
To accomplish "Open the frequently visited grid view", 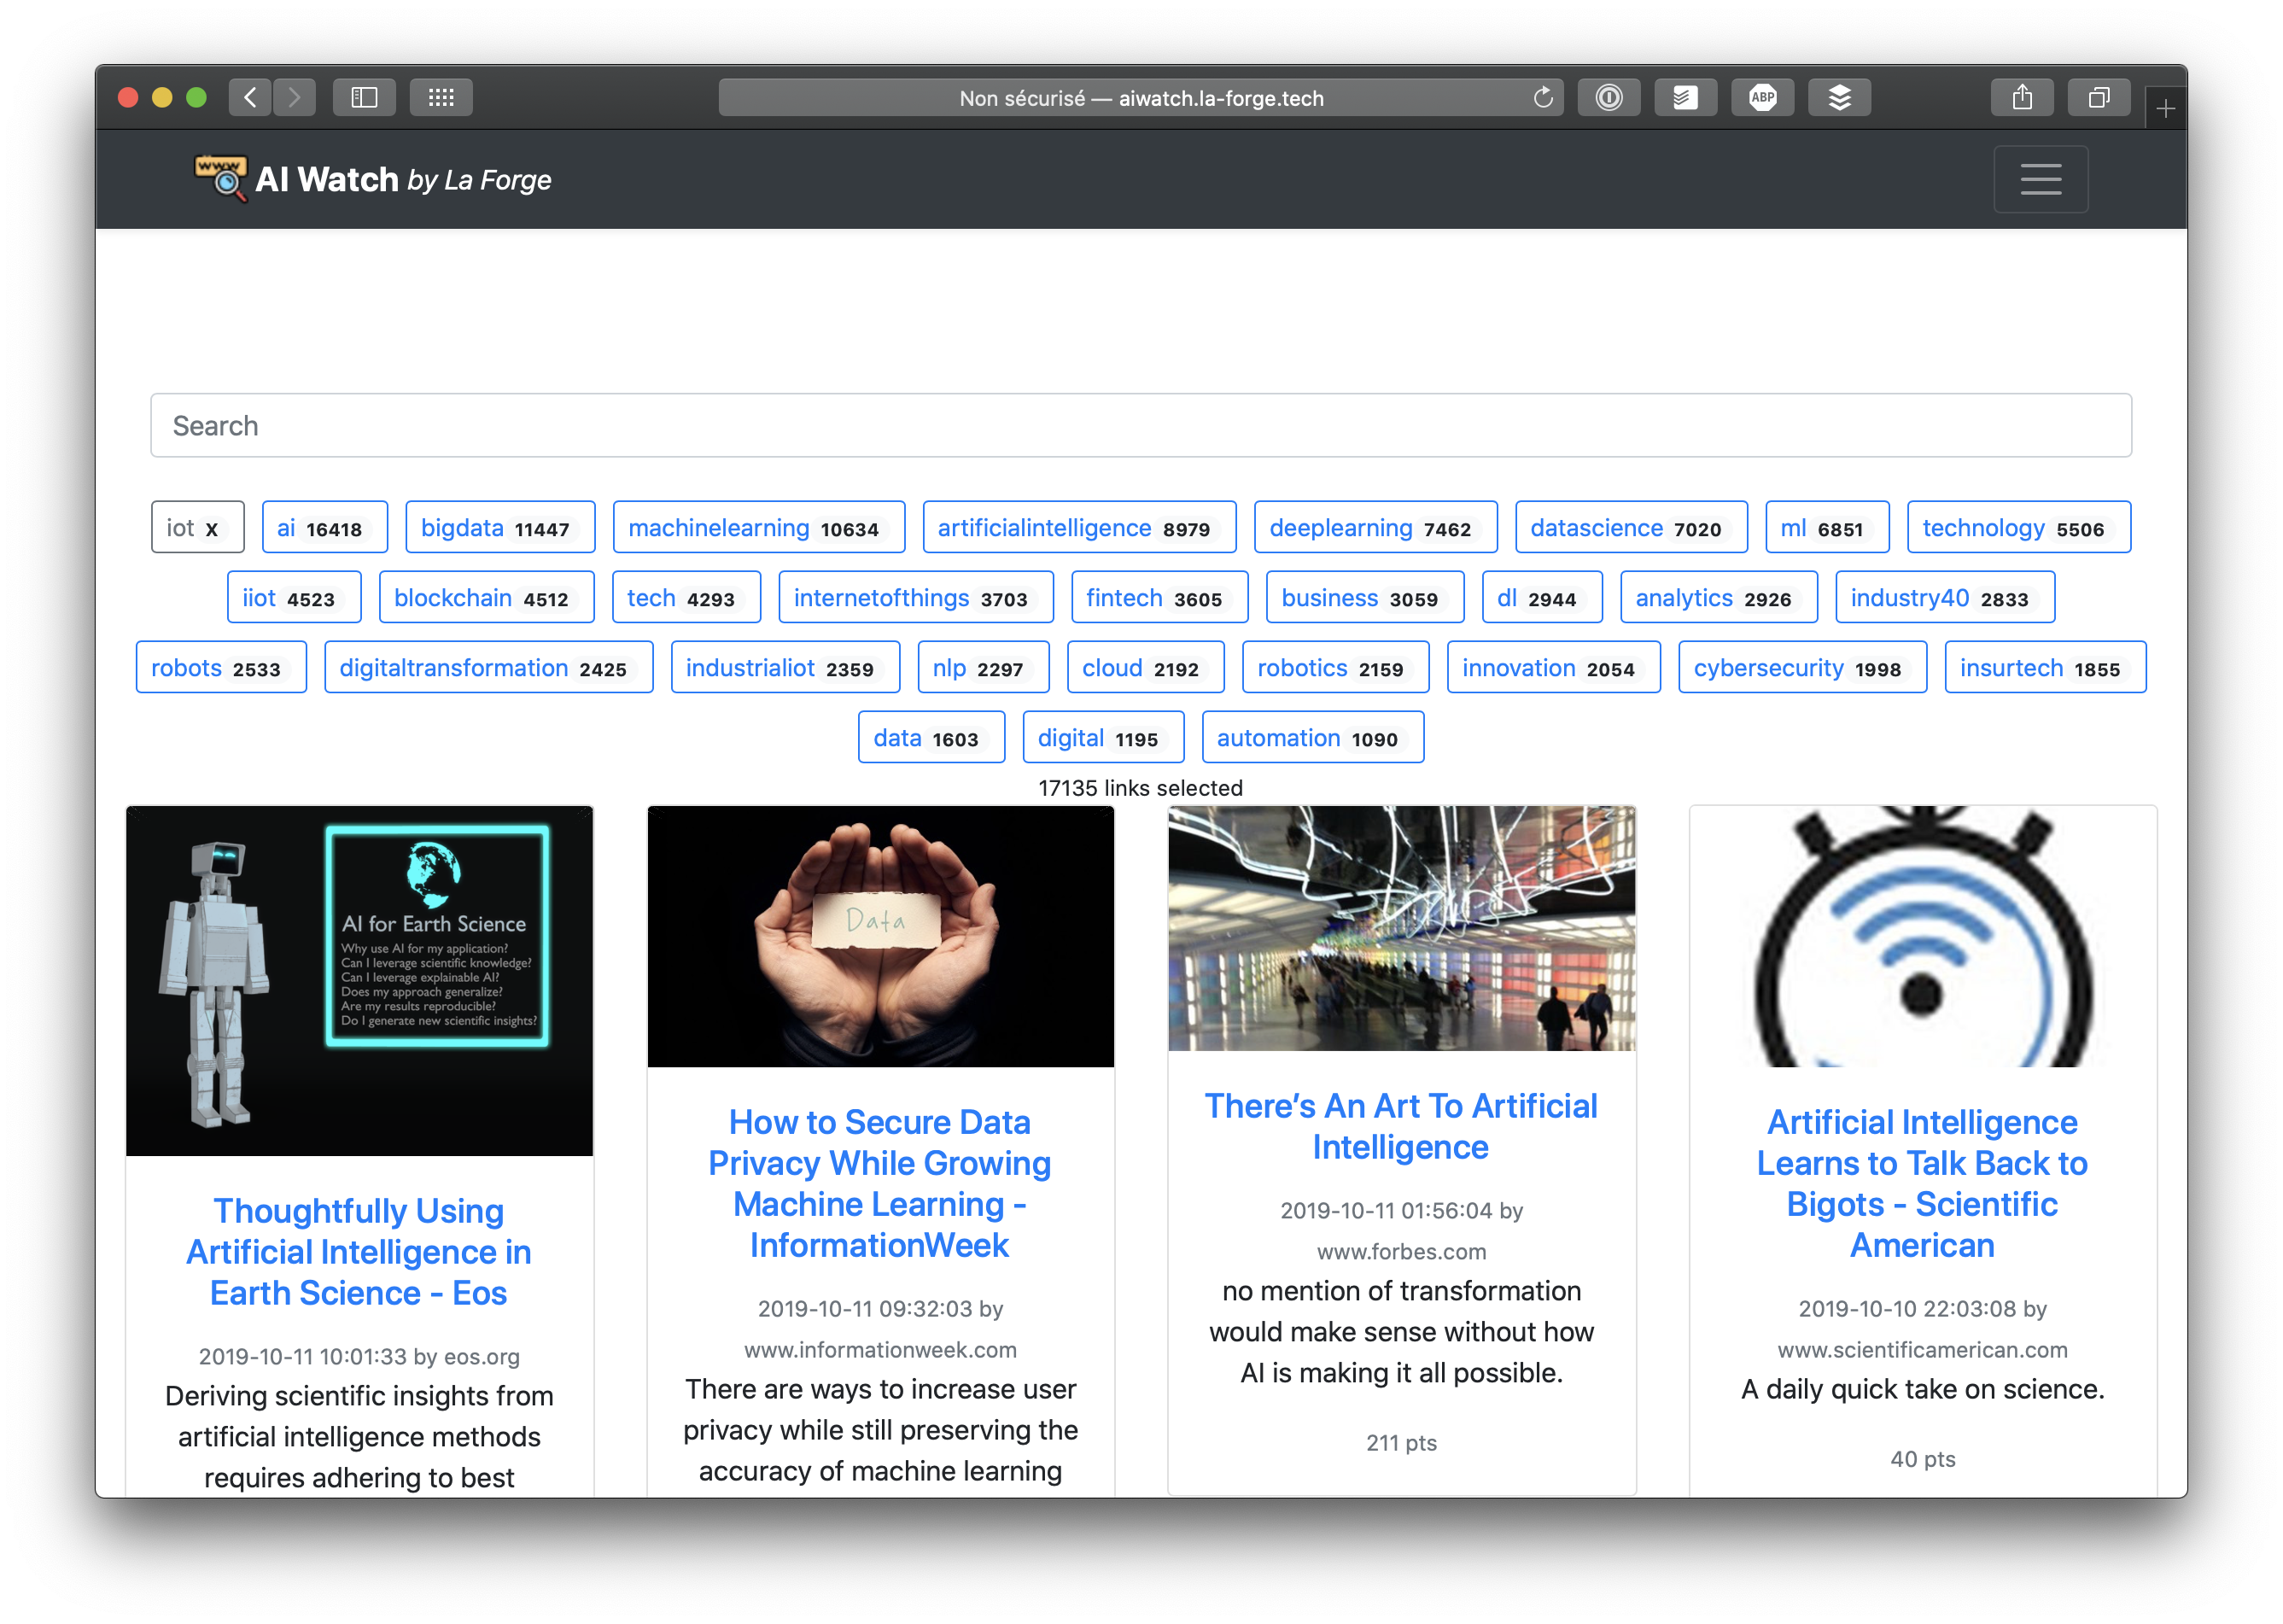I will coord(441,97).
